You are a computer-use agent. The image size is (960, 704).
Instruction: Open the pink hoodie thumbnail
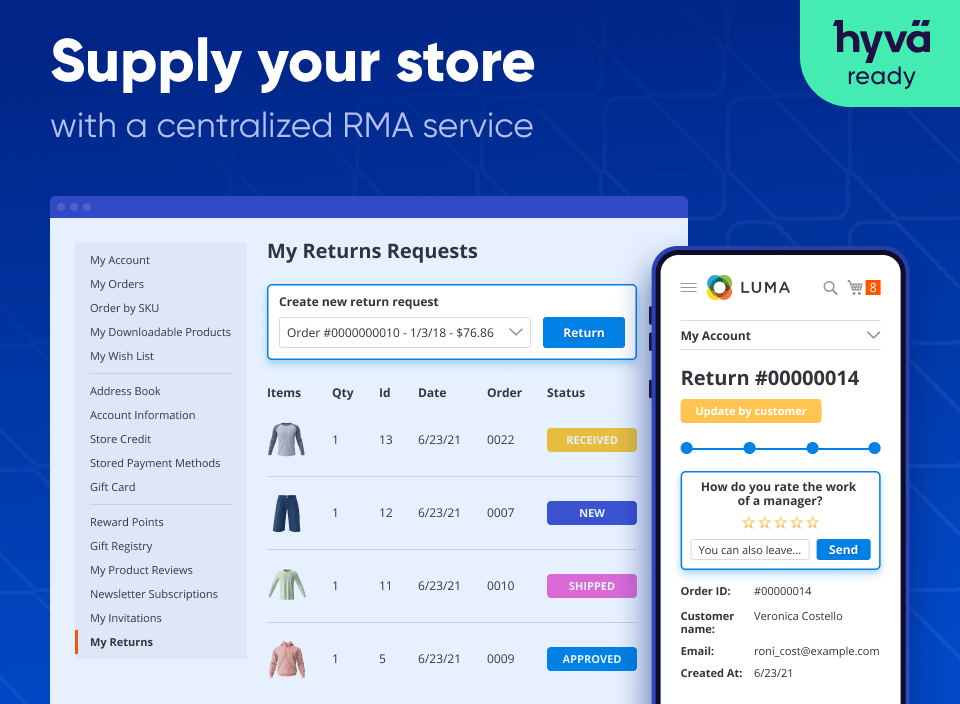(x=287, y=659)
